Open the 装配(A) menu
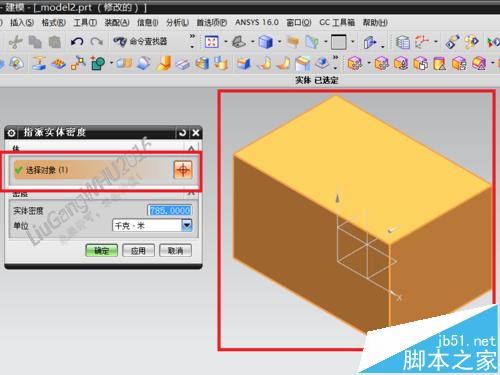The height and width of the screenshot is (375, 500). [117, 23]
